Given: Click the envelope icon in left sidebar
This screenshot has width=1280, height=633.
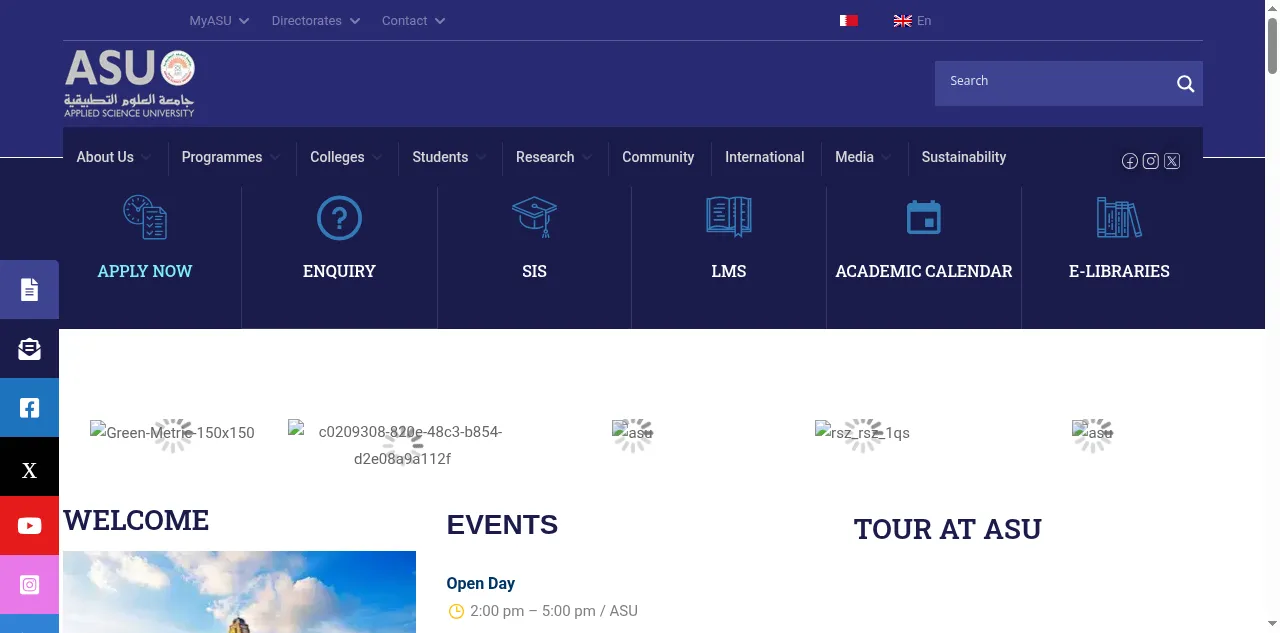Looking at the screenshot, I should [x=29, y=349].
